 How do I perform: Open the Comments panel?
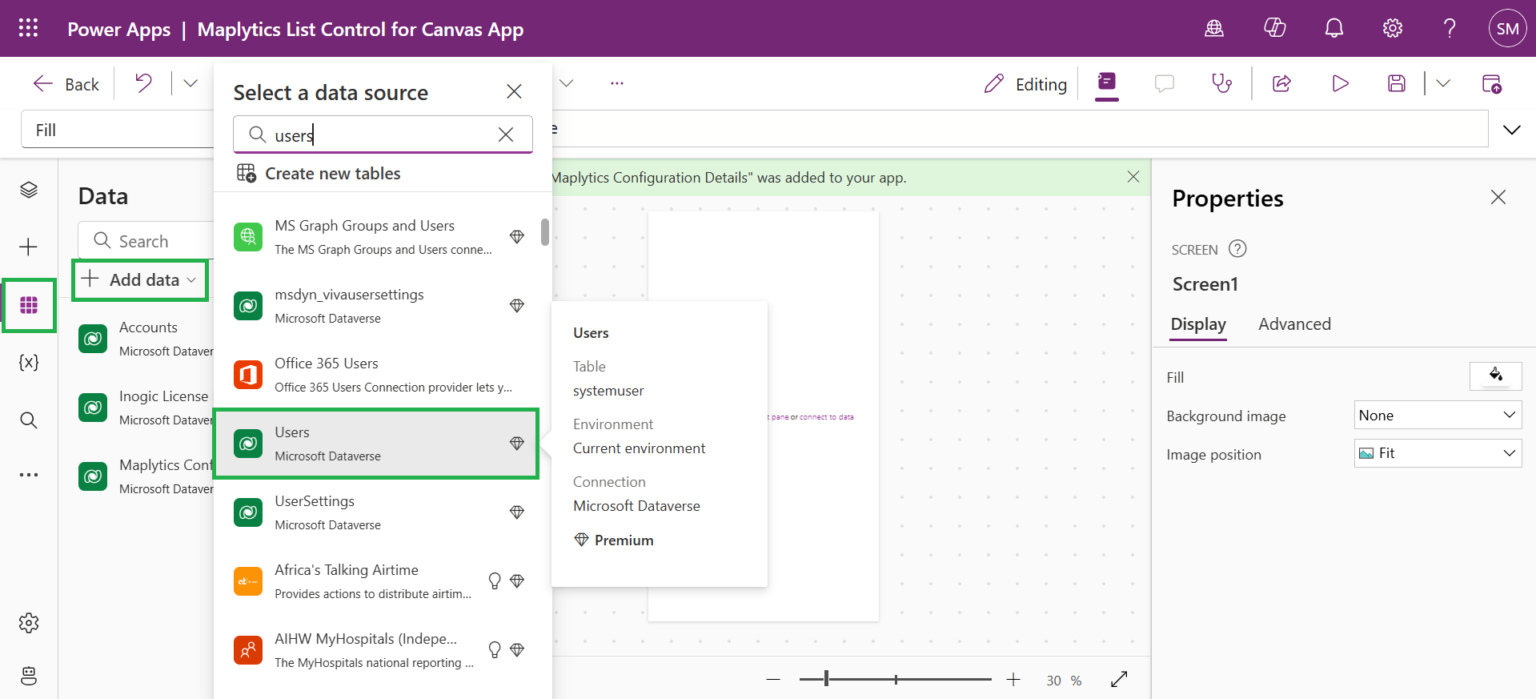pyautogui.click(x=1164, y=83)
